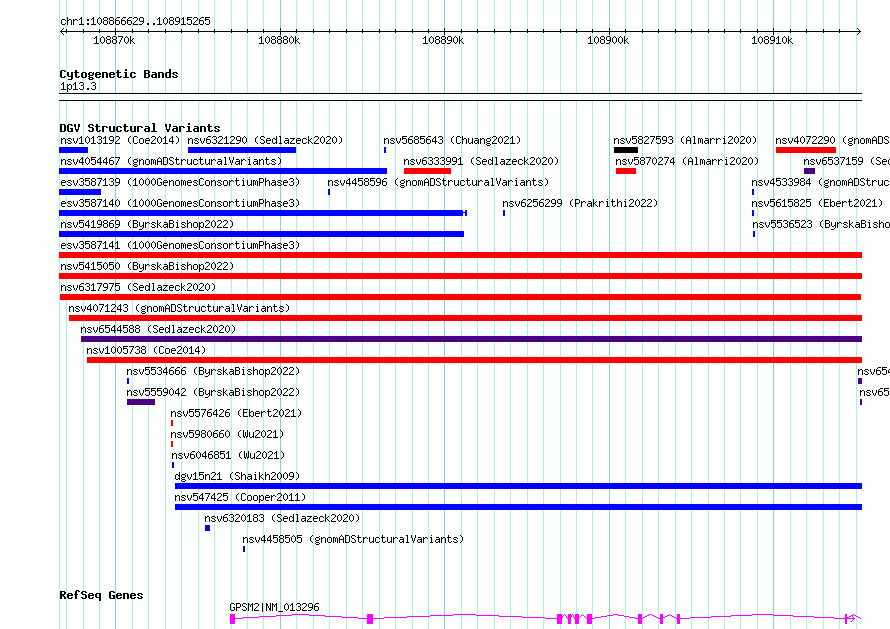Select the esv3587141 red variant bar
890x629 pixels.
(460, 255)
